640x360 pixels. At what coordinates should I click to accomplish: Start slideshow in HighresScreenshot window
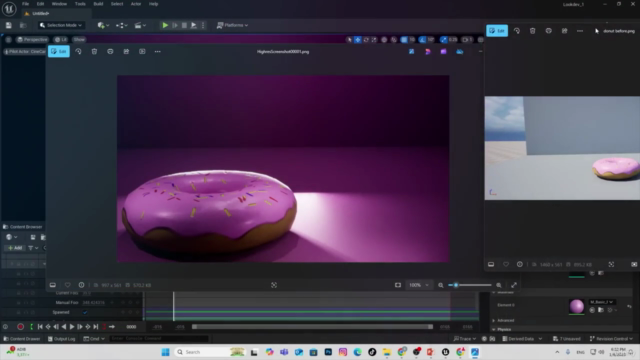point(142,51)
